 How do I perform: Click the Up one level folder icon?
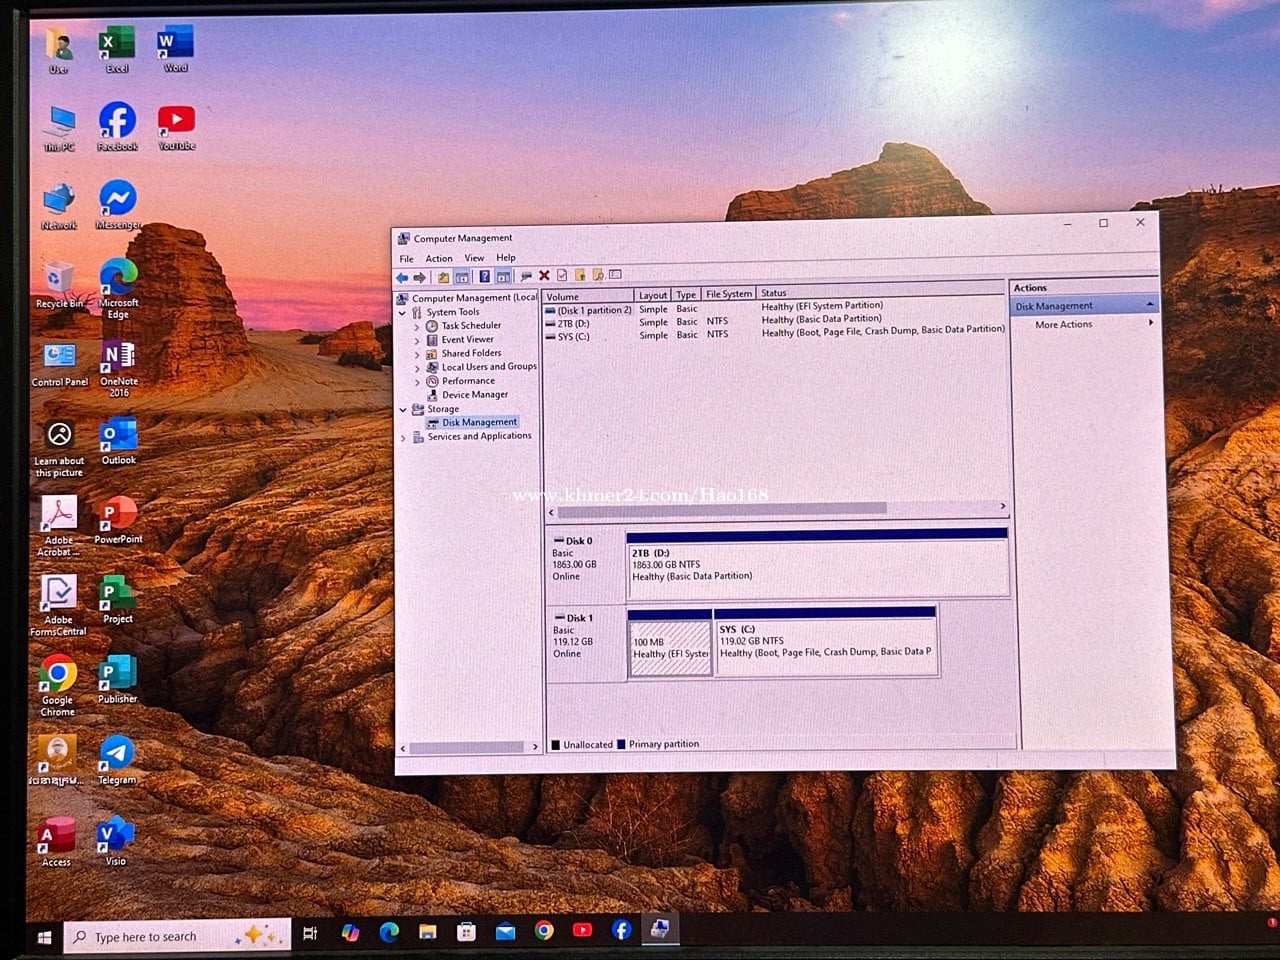[x=443, y=277]
